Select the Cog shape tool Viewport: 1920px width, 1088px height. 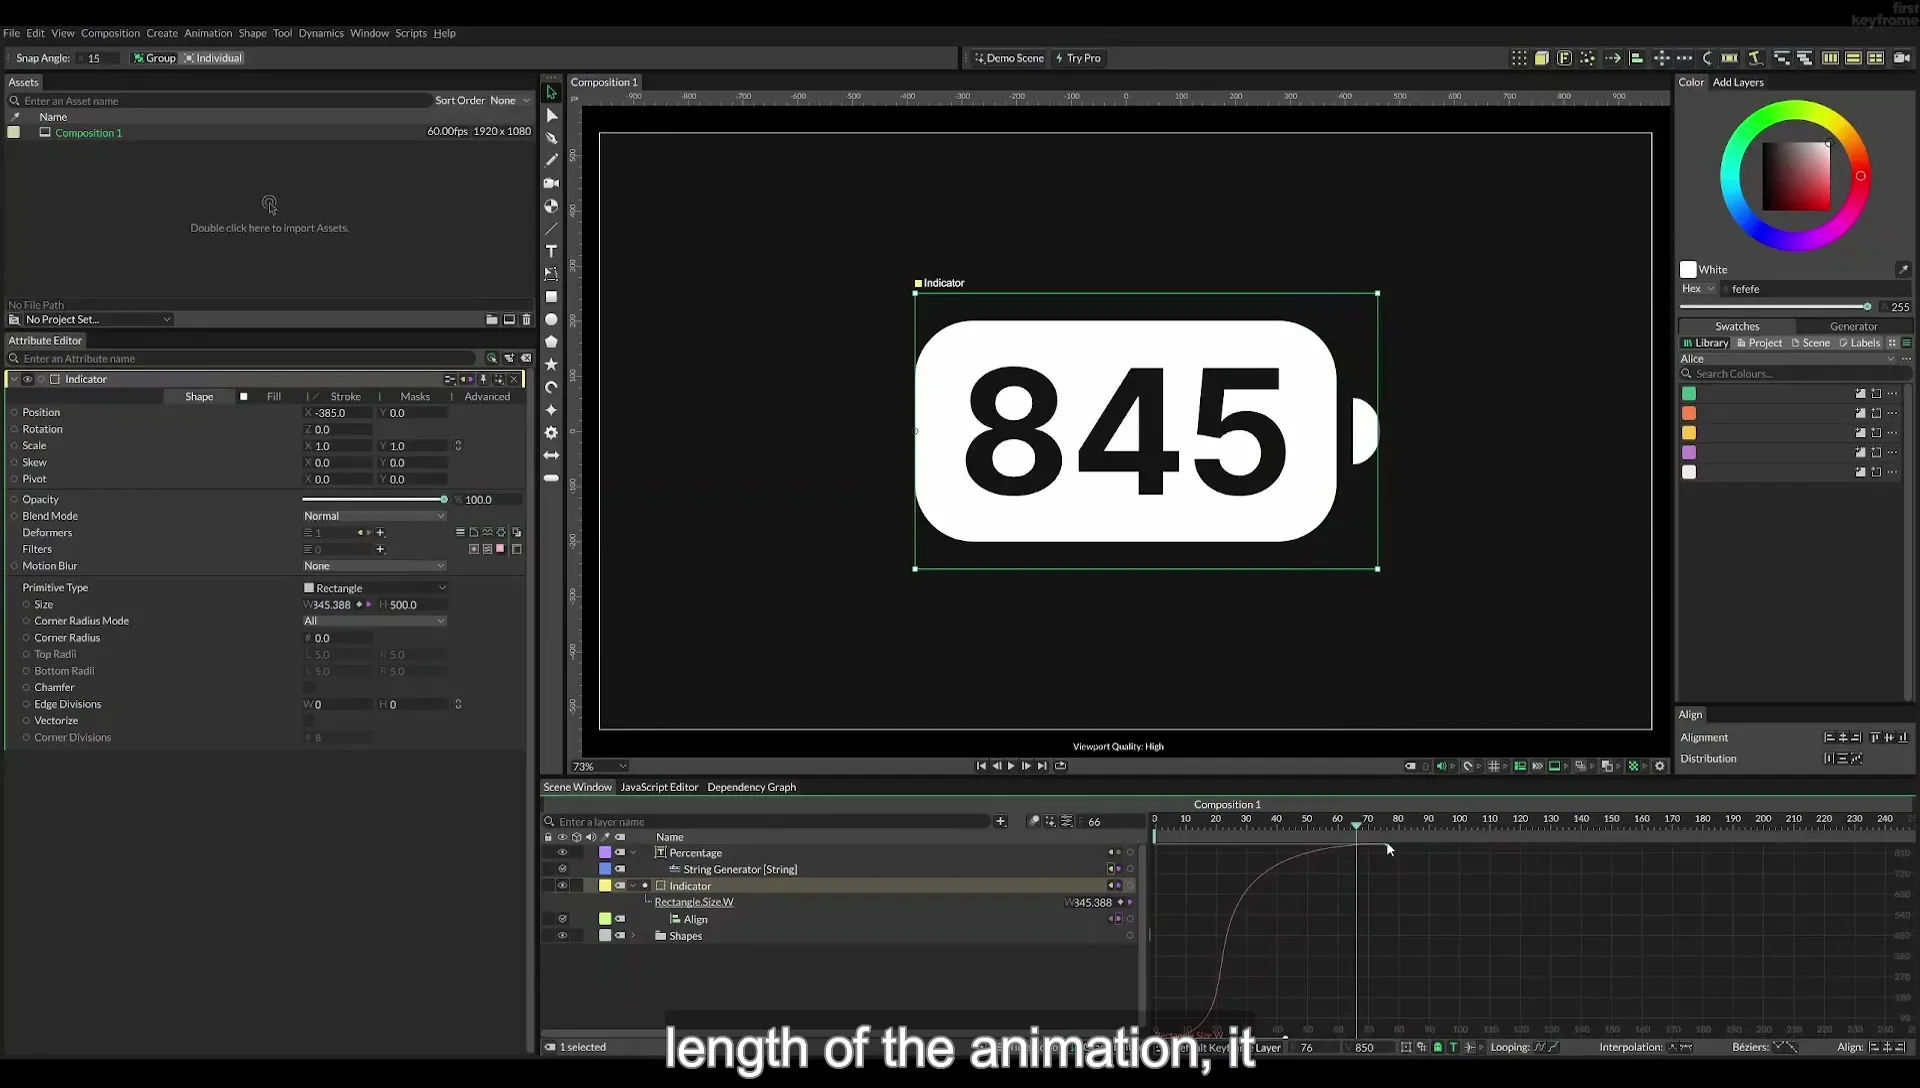551,433
